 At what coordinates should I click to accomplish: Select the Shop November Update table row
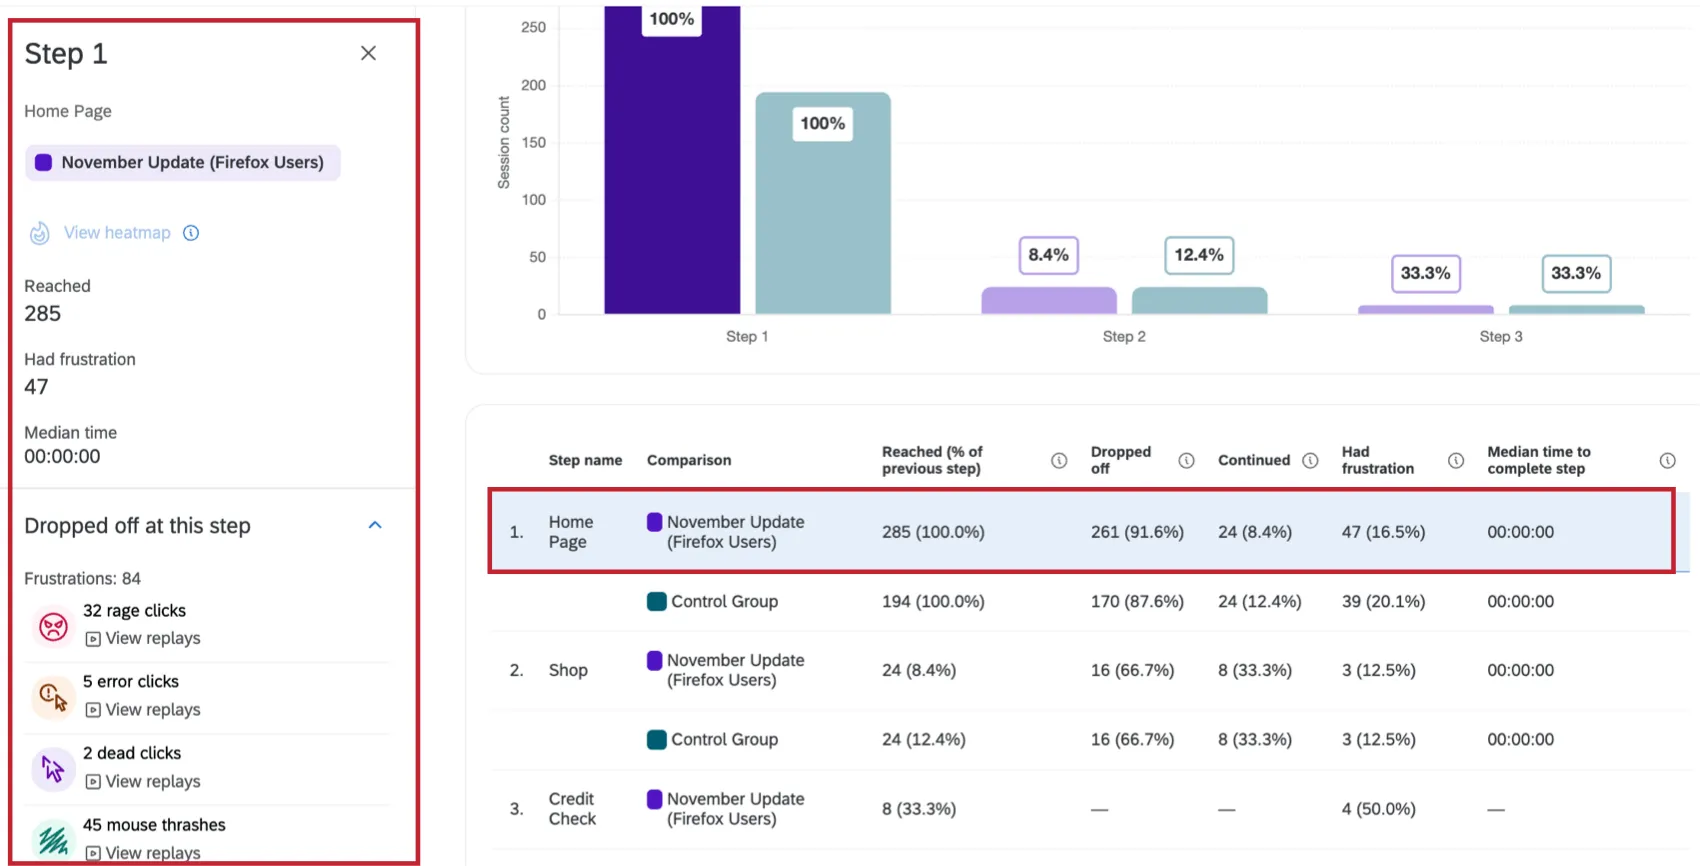coord(1080,670)
